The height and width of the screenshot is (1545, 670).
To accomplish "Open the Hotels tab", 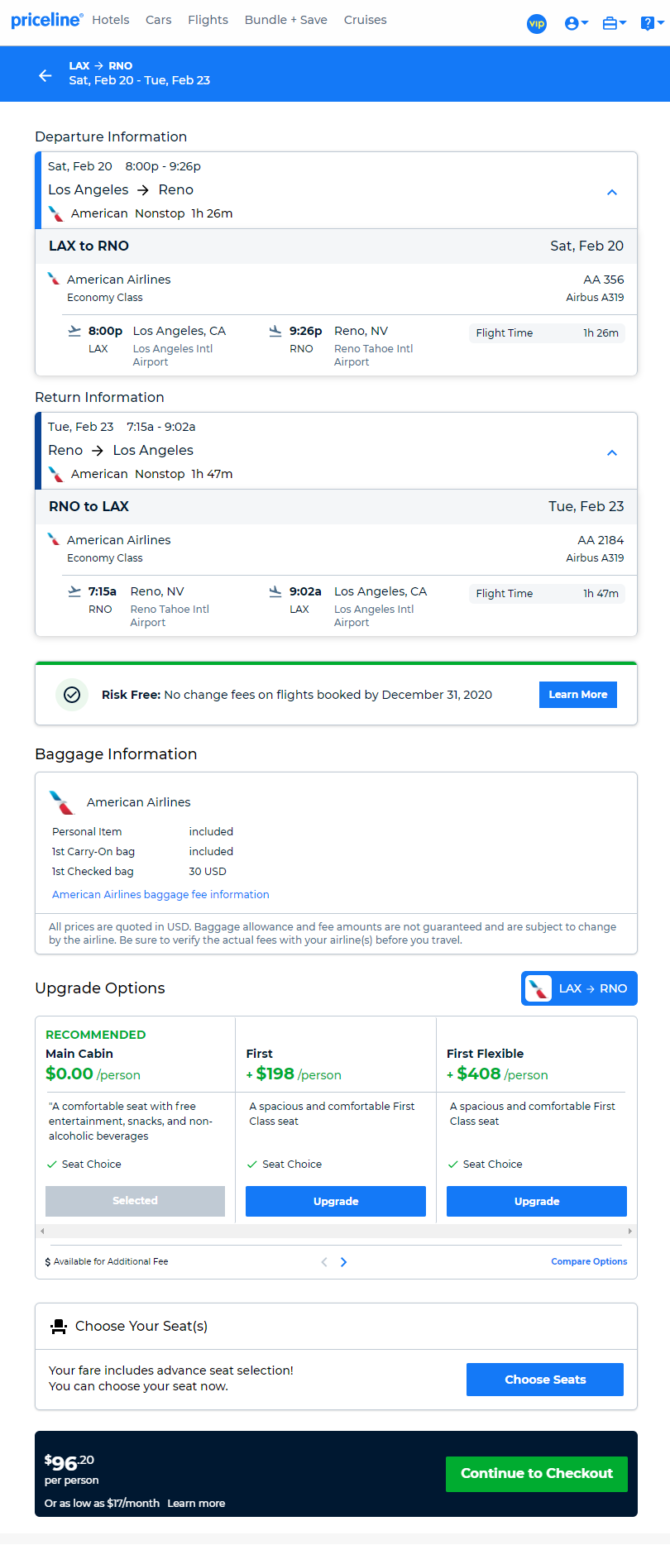I will point(110,20).
